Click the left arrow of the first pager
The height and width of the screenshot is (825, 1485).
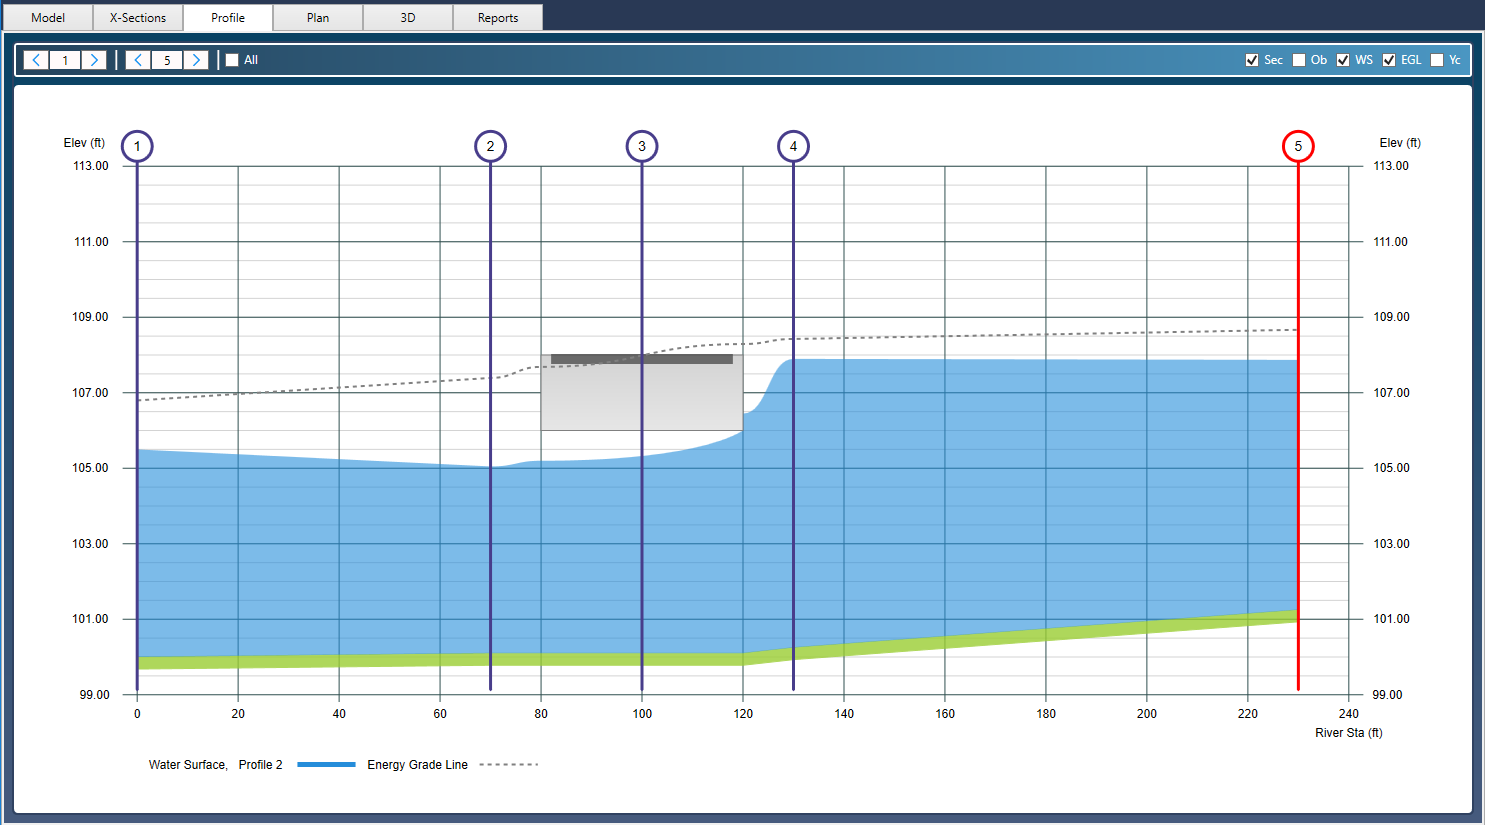pos(35,59)
